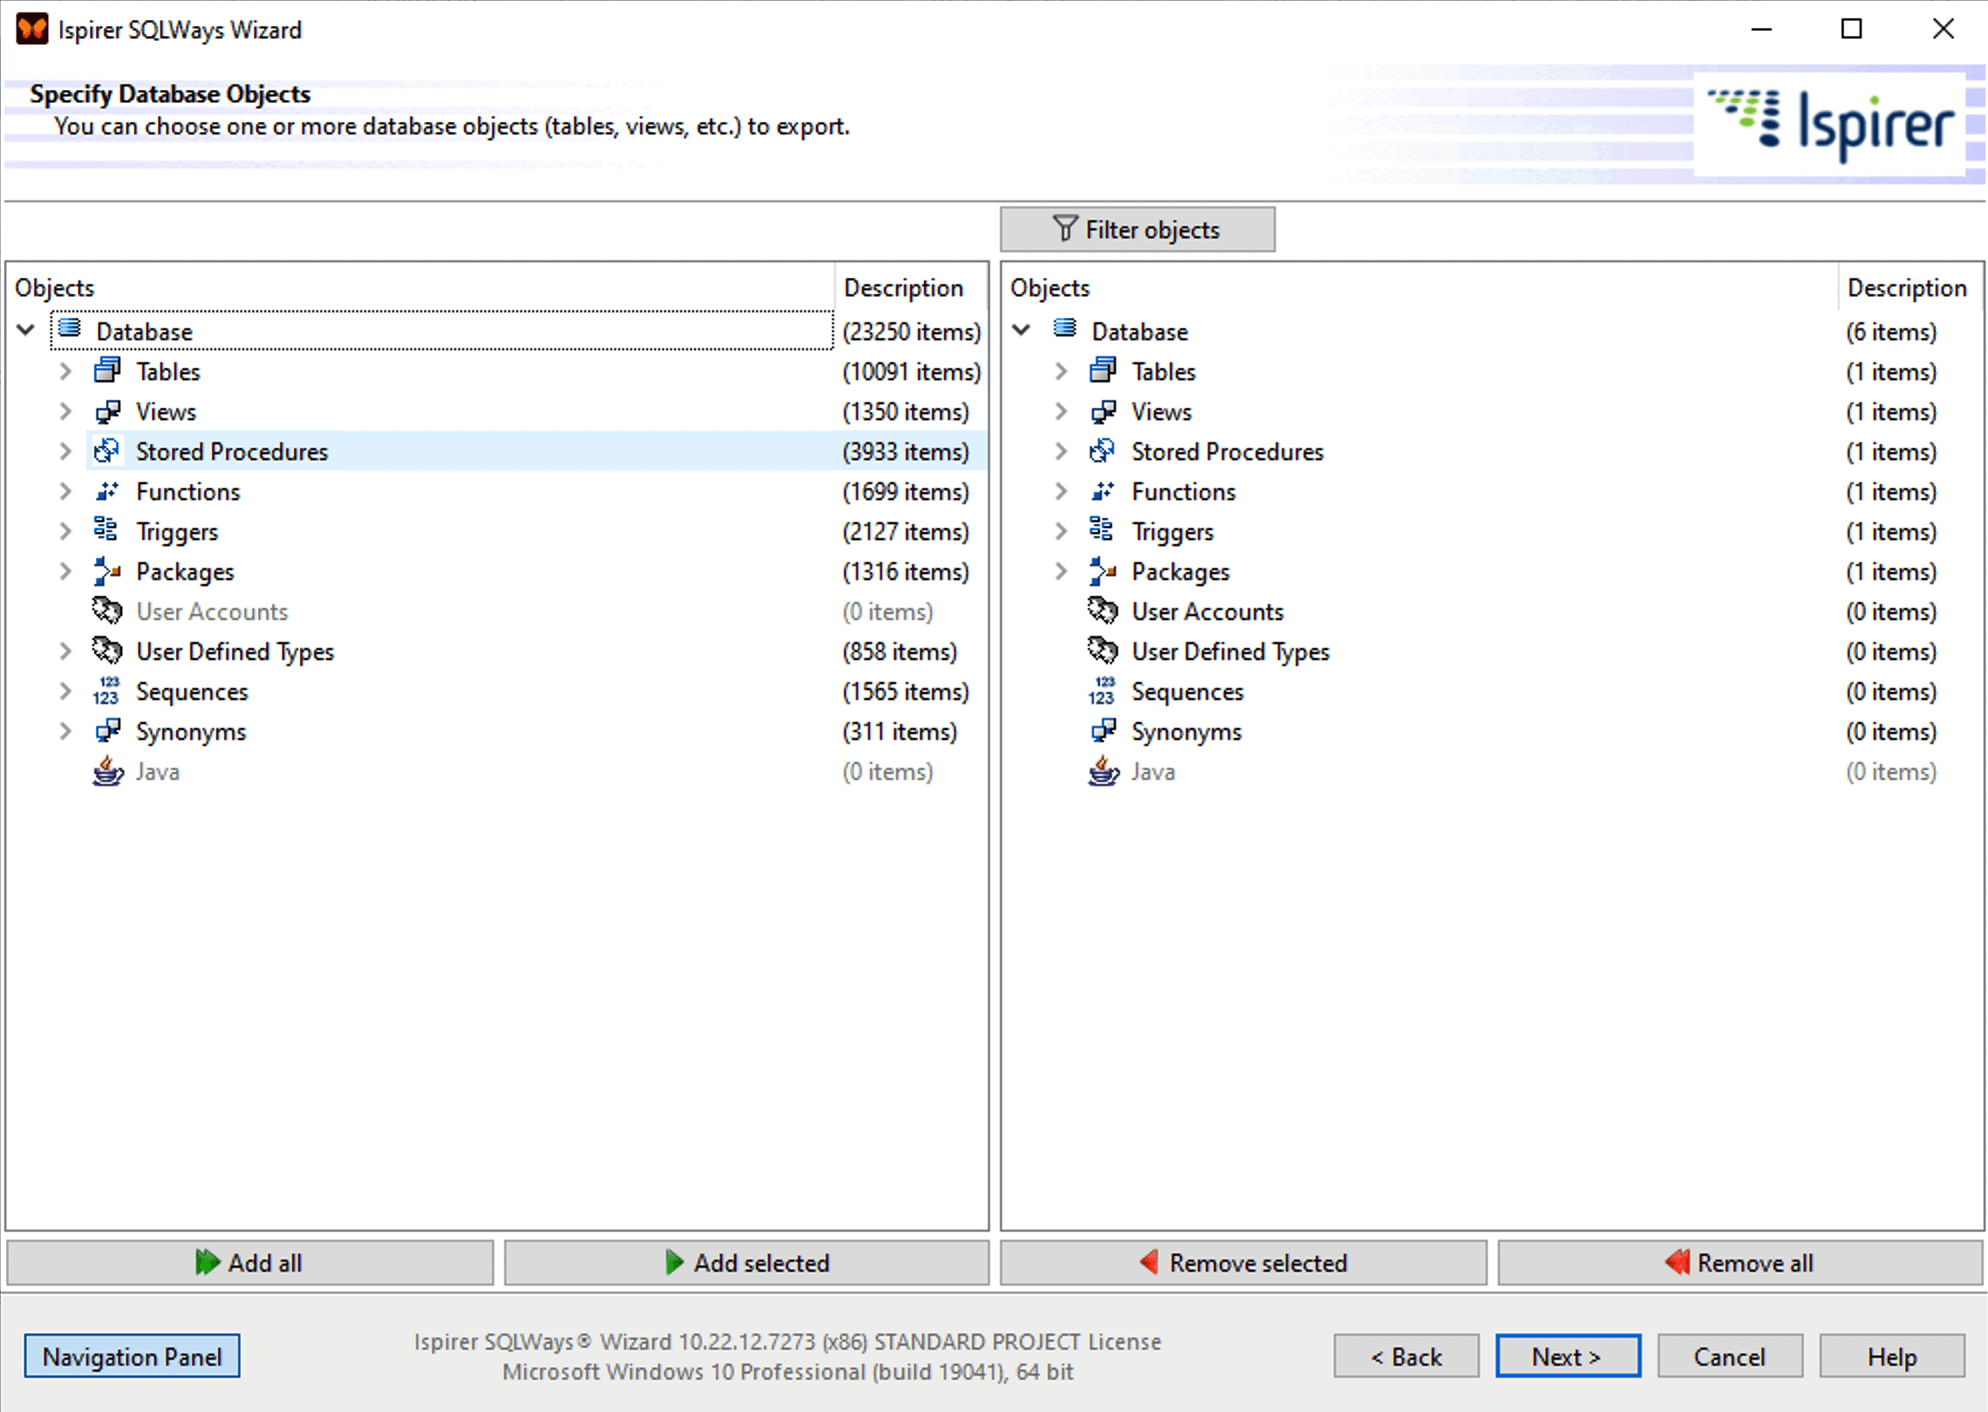Click the Synonyms icon in right pane

click(1103, 731)
